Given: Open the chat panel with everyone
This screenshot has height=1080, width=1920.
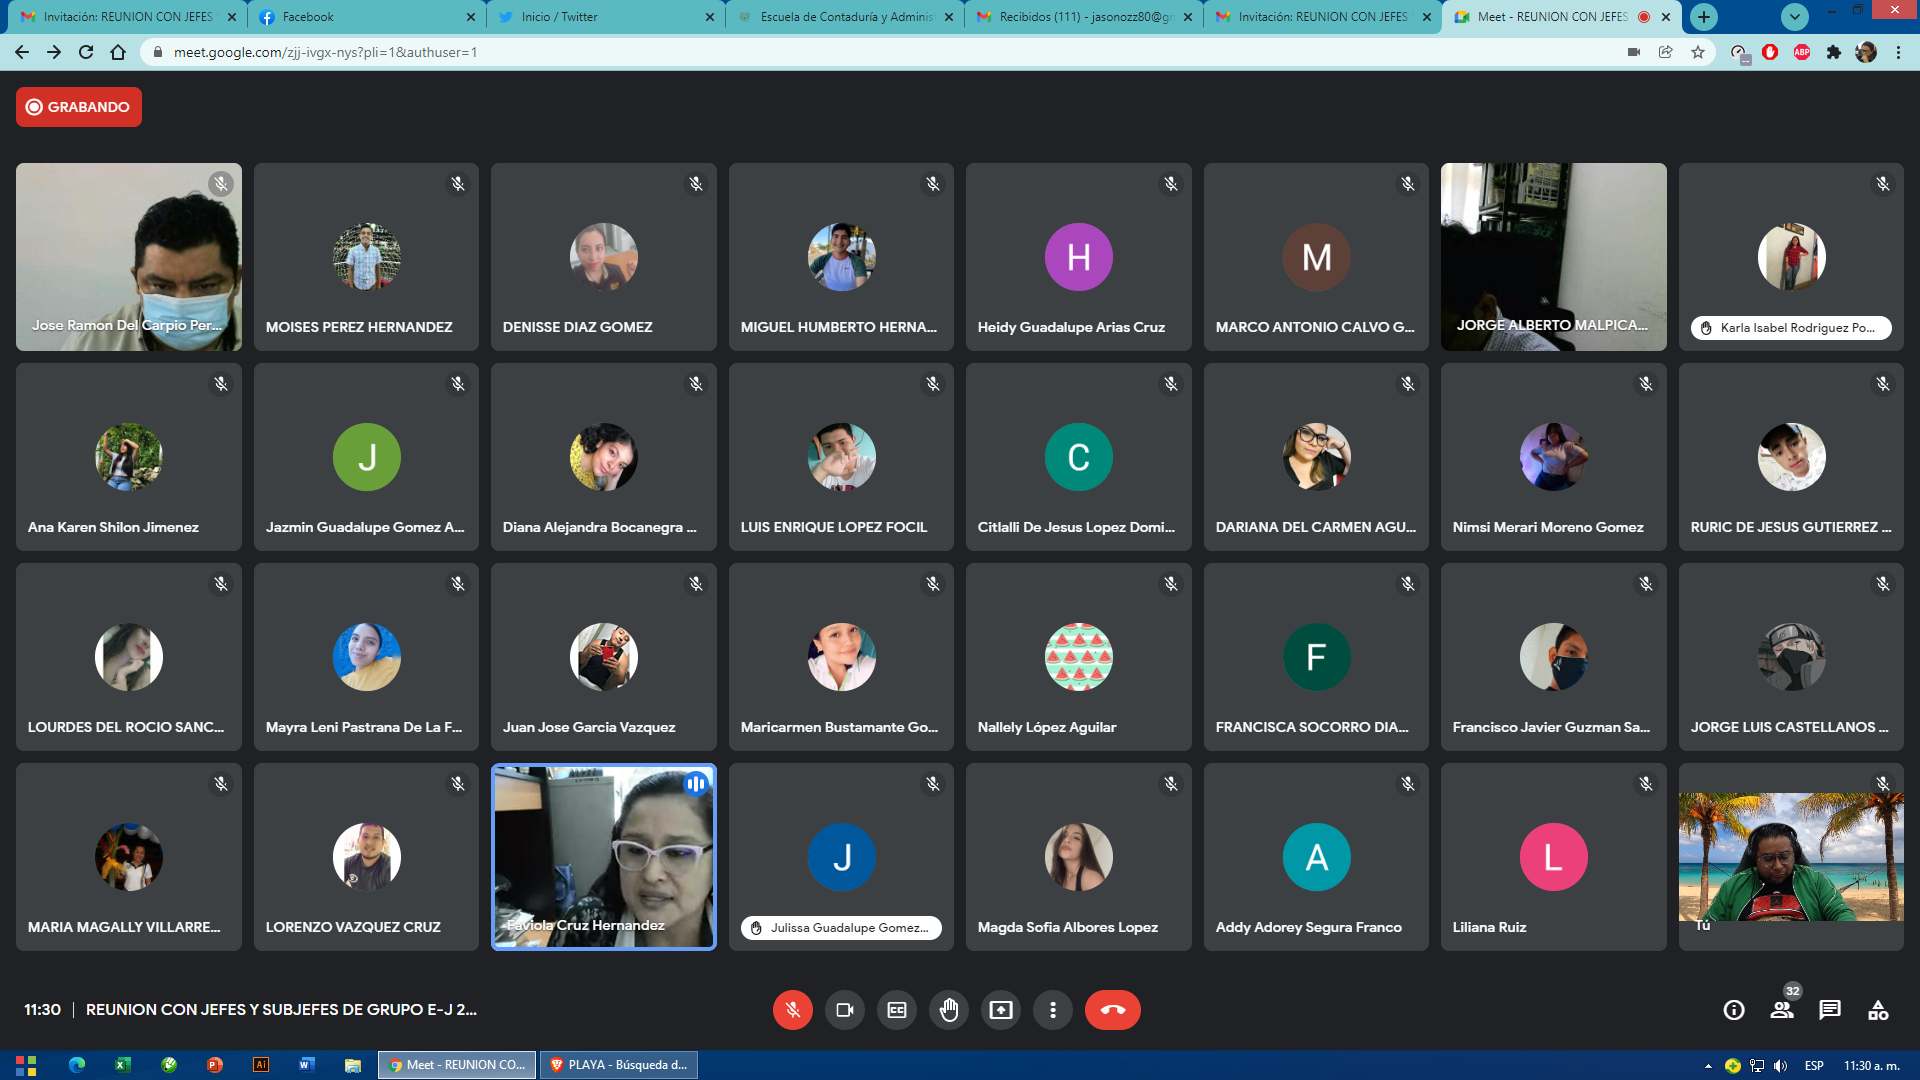Looking at the screenshot, I should click(1830, 1010).
